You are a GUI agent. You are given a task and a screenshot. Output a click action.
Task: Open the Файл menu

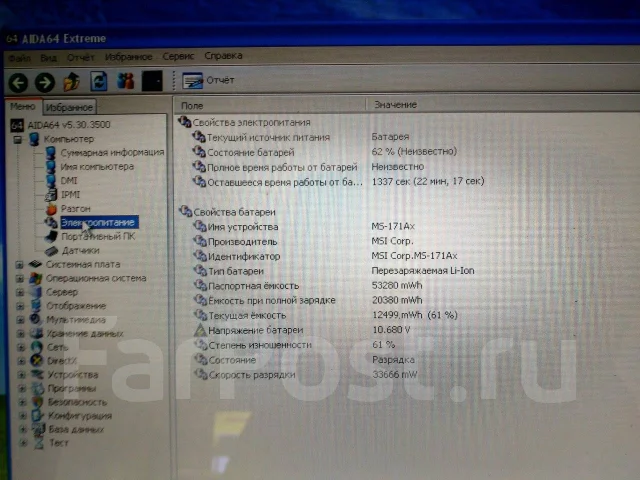(x=19, y=58)
